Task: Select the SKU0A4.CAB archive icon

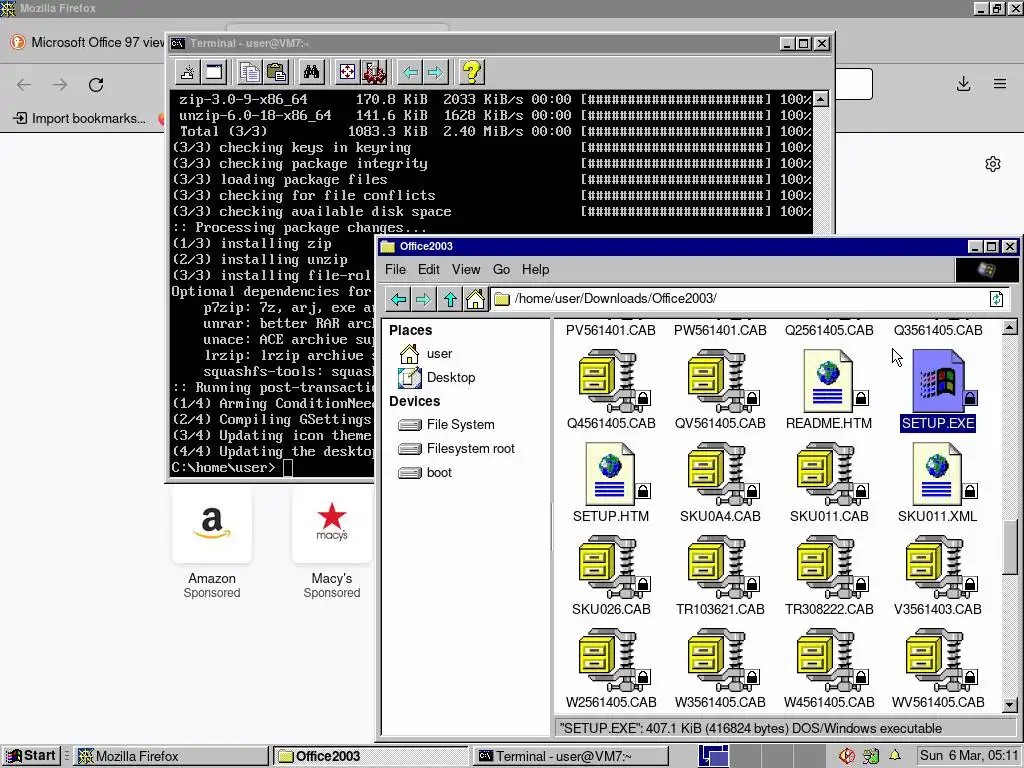Action: tap(721, 474)
